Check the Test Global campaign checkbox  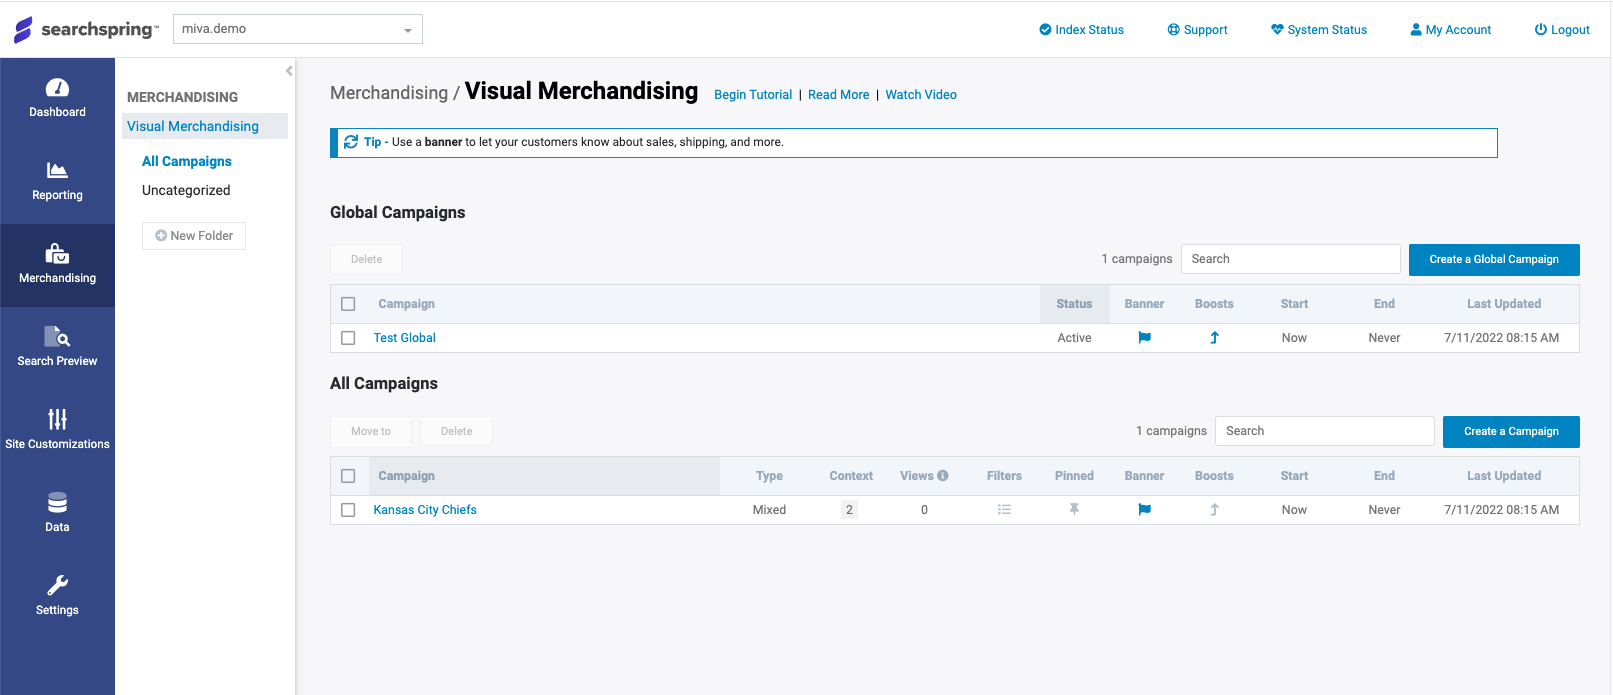[x=348, y=338]
